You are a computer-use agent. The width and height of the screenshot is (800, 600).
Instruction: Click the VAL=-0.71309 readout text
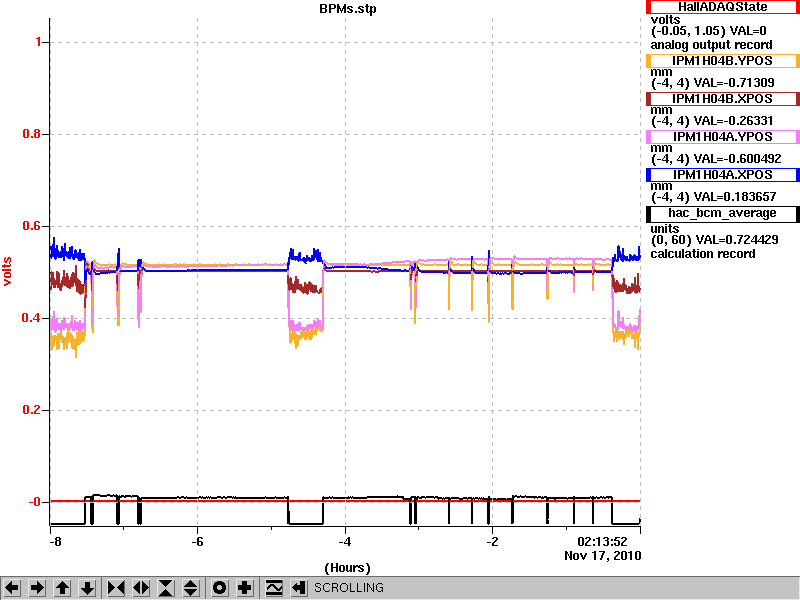735,83
